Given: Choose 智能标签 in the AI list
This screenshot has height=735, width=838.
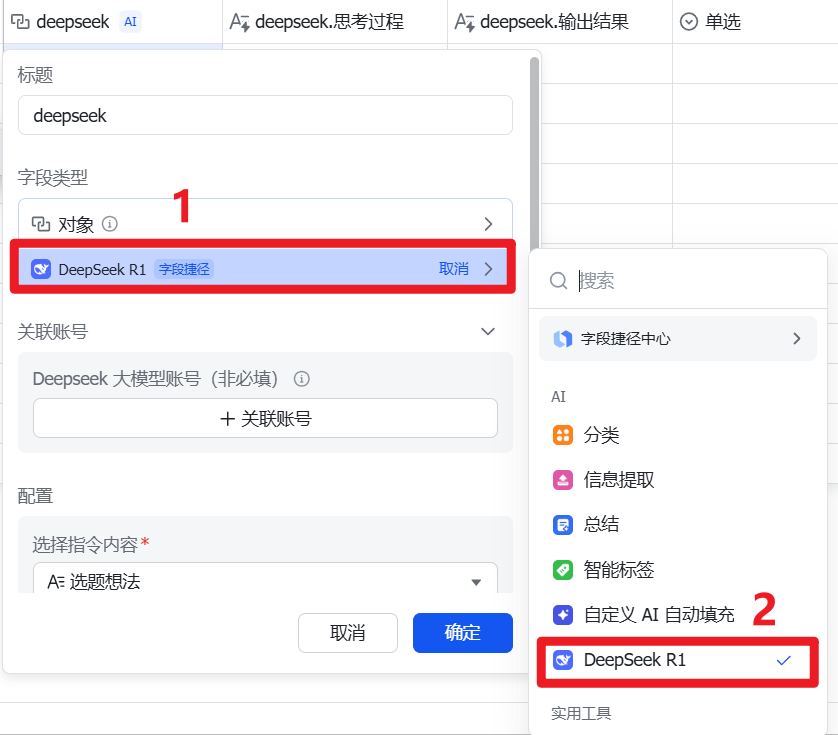Looking at the screenshot, I should click(x=678, y=569).
